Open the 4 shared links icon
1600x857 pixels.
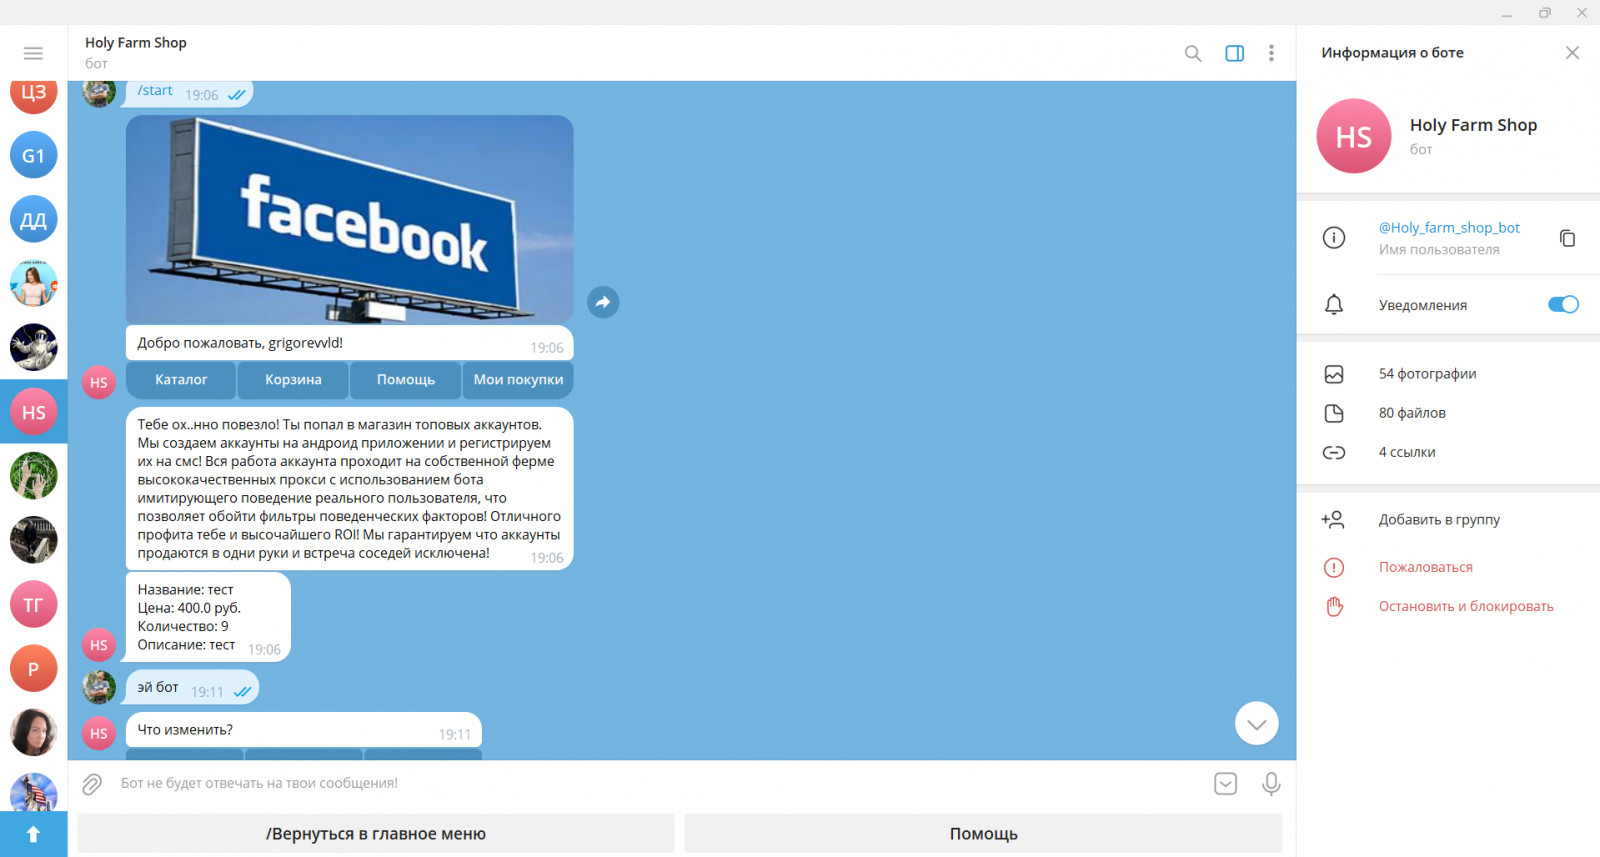1334,452
